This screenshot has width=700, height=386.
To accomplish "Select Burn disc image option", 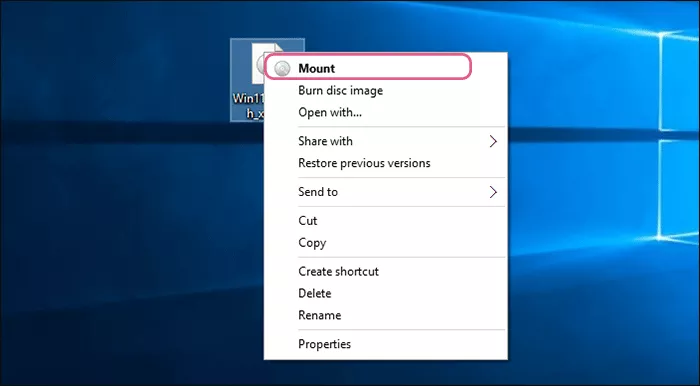I will tap(386, 91).
